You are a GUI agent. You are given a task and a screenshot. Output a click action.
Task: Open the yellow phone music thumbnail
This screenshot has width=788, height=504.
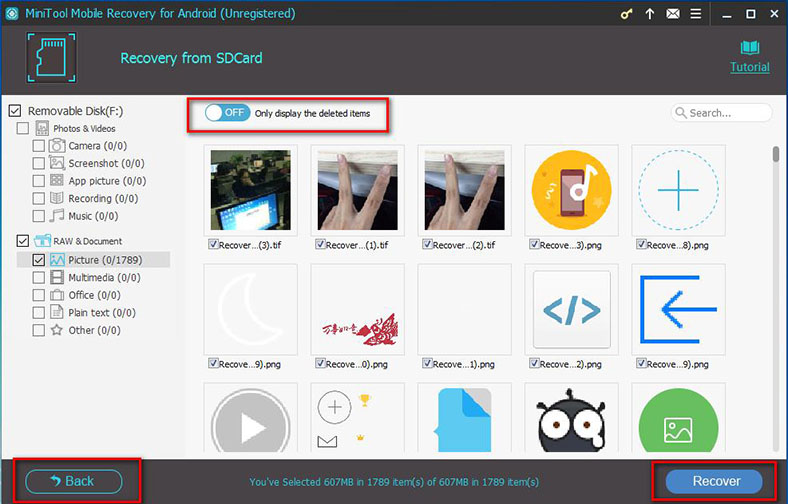[x=571, y=190]
